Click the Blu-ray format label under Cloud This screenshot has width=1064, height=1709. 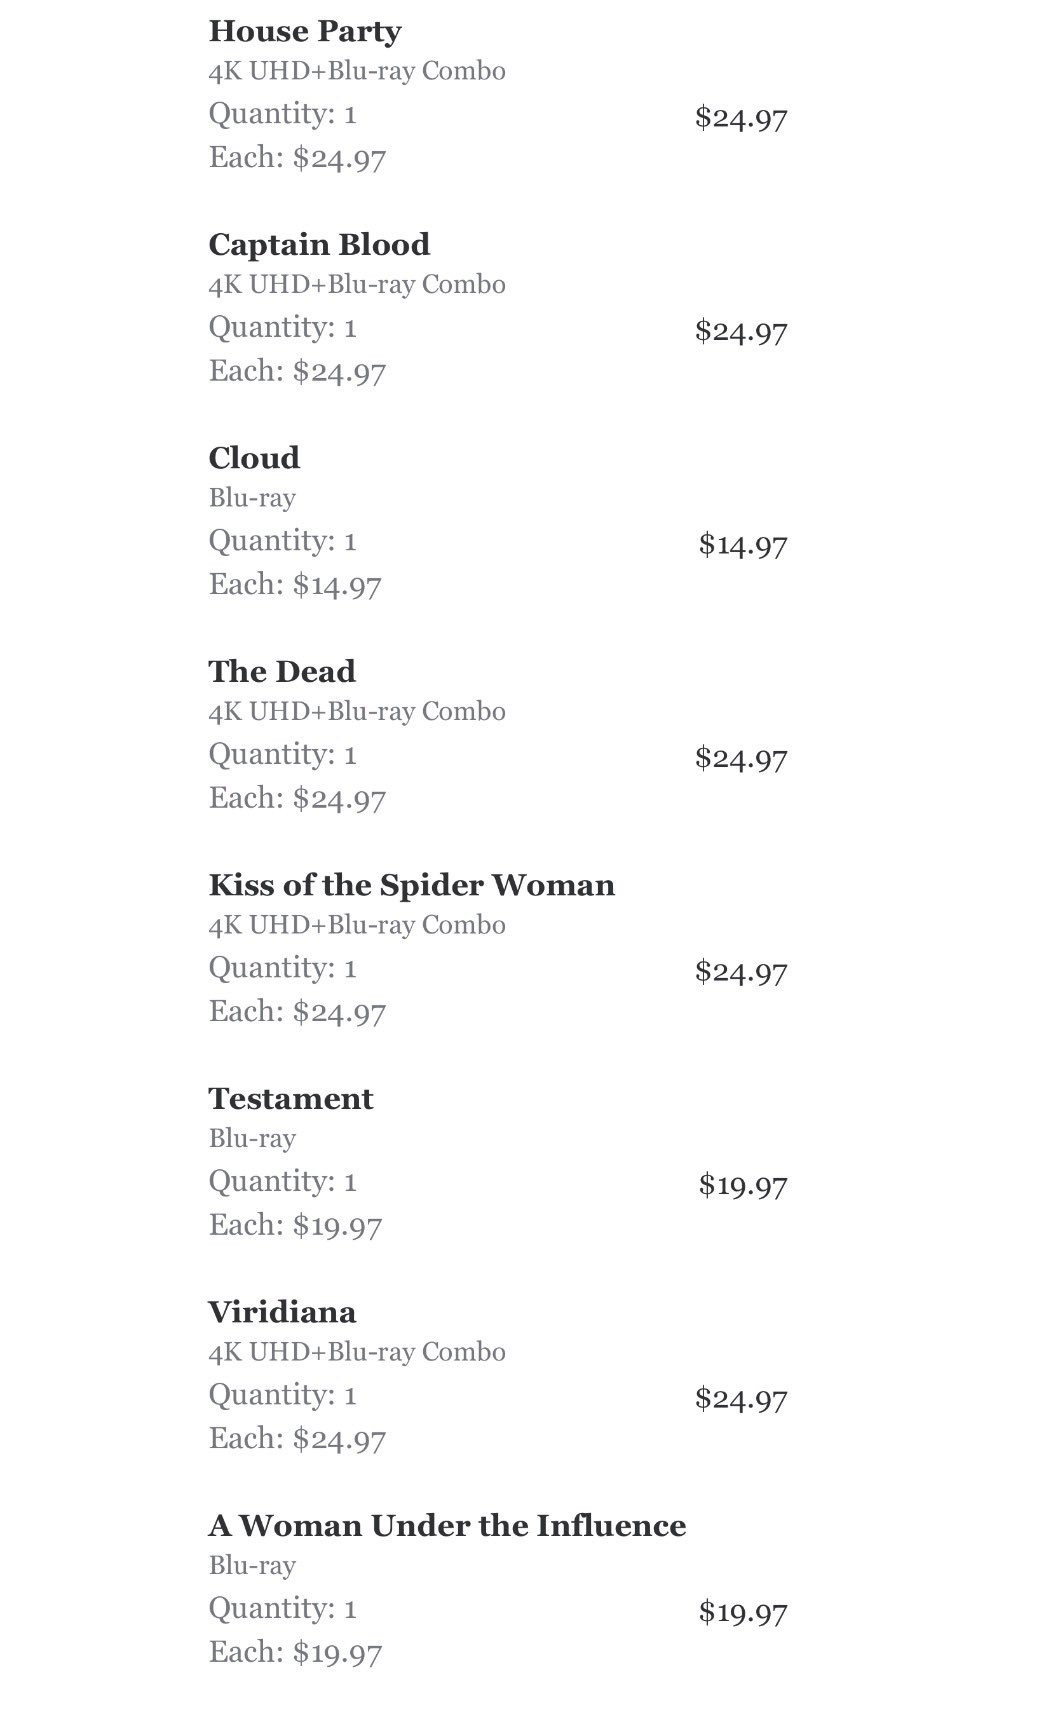[x=252, y=498]
